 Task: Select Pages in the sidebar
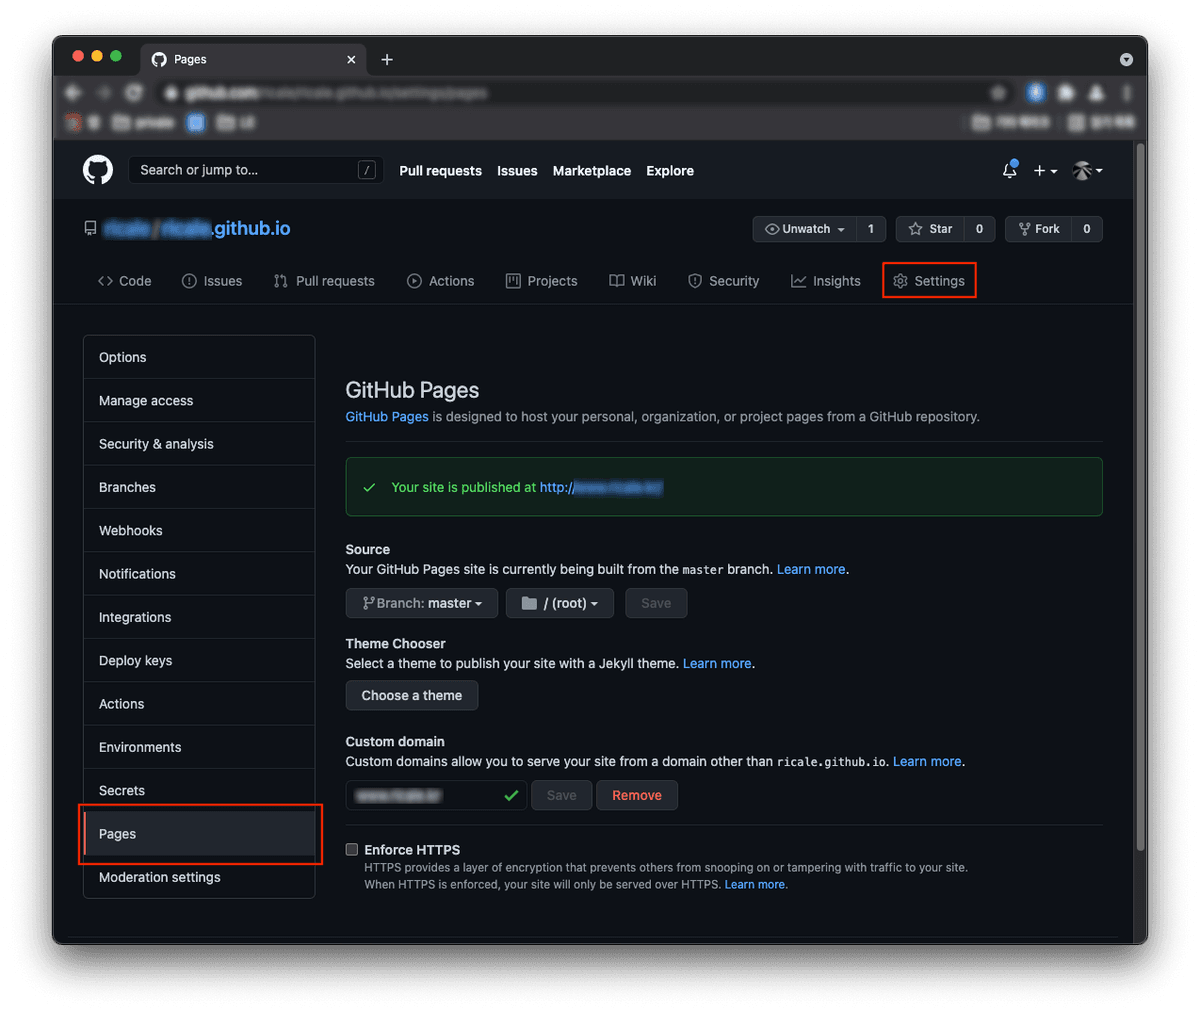pyautogui.click(x=199, y=833)
